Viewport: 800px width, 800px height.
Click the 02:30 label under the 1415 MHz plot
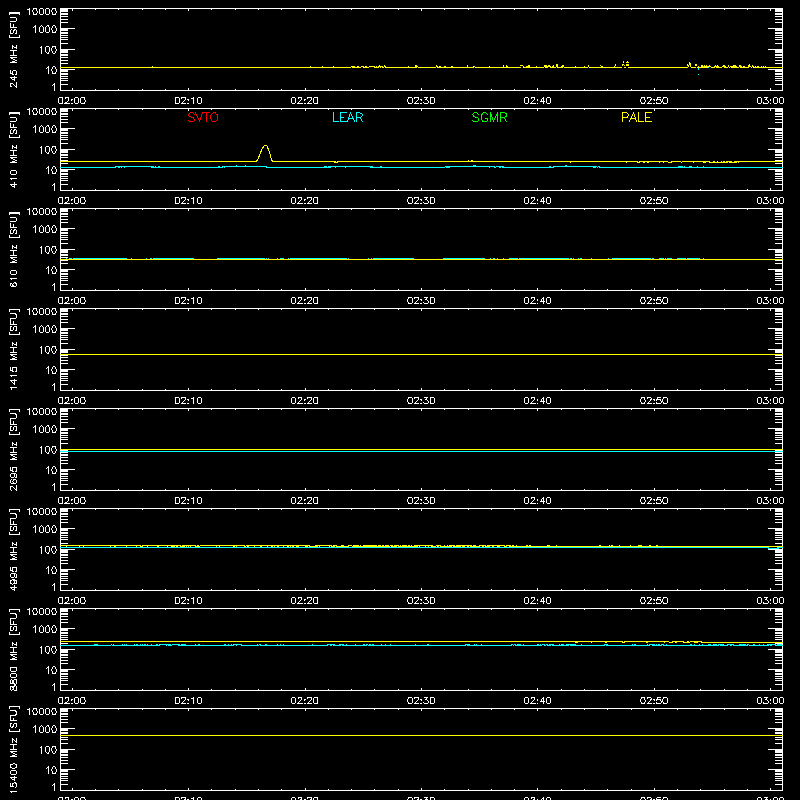point(421,401)
